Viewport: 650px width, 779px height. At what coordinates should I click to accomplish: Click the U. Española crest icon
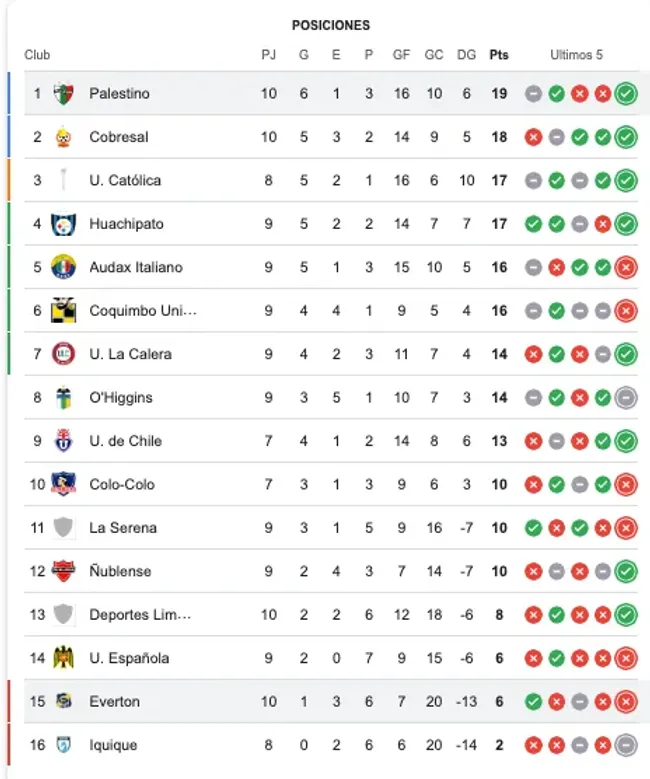tap(63, 658)
